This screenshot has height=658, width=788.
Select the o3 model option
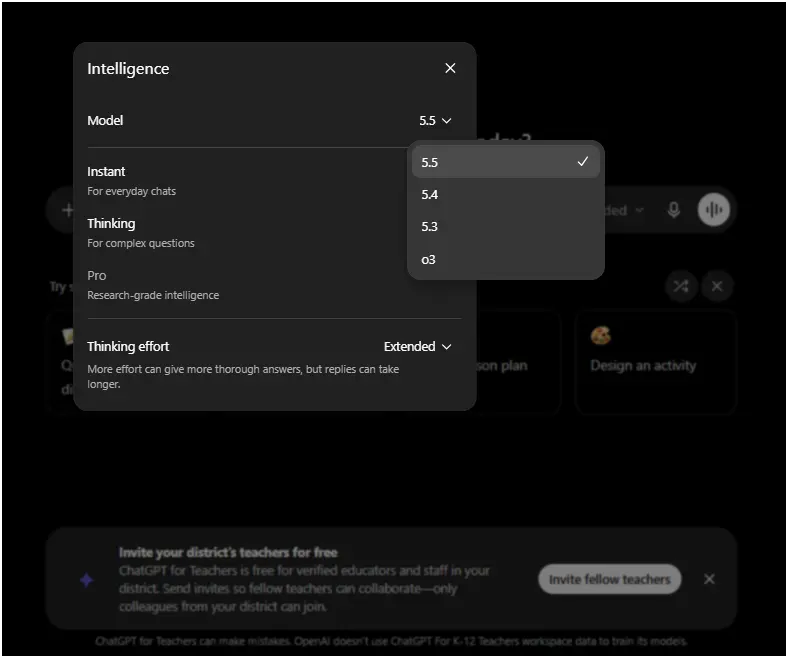[506, 260]
